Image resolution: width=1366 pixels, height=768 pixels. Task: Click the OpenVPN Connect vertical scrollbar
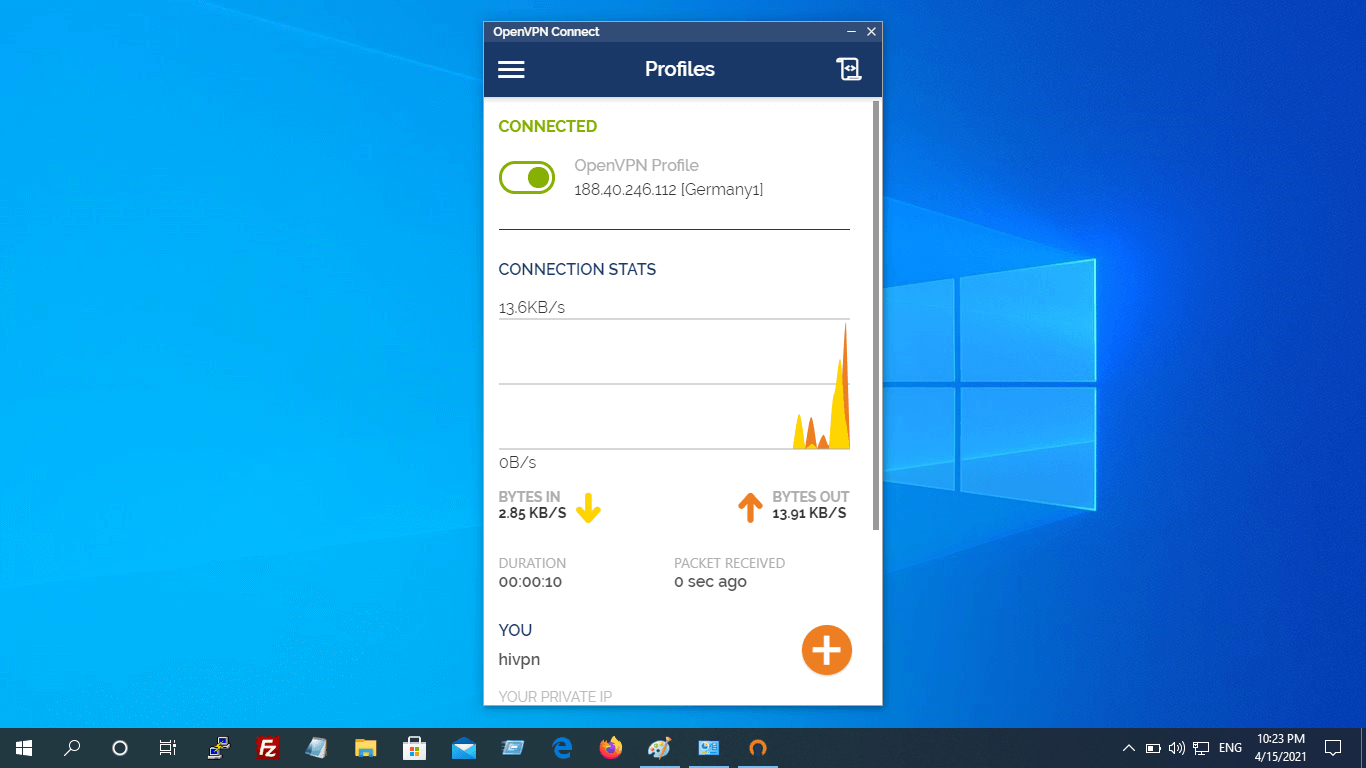pos(876,315)
